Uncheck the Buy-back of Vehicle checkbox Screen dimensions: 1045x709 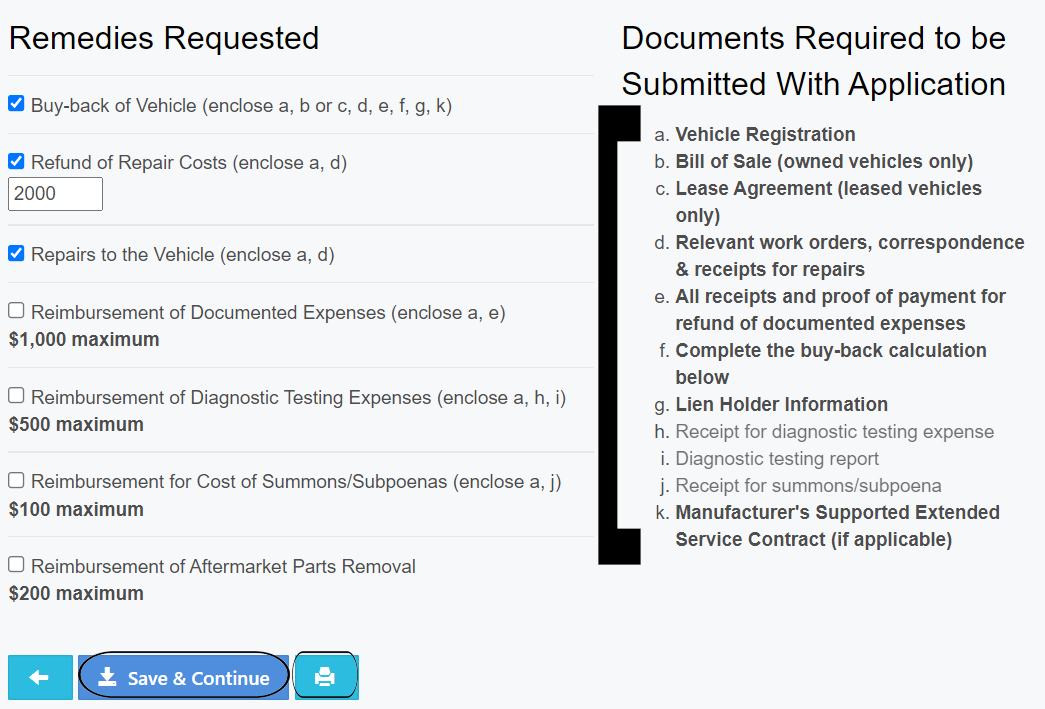[x=16, y=104]
